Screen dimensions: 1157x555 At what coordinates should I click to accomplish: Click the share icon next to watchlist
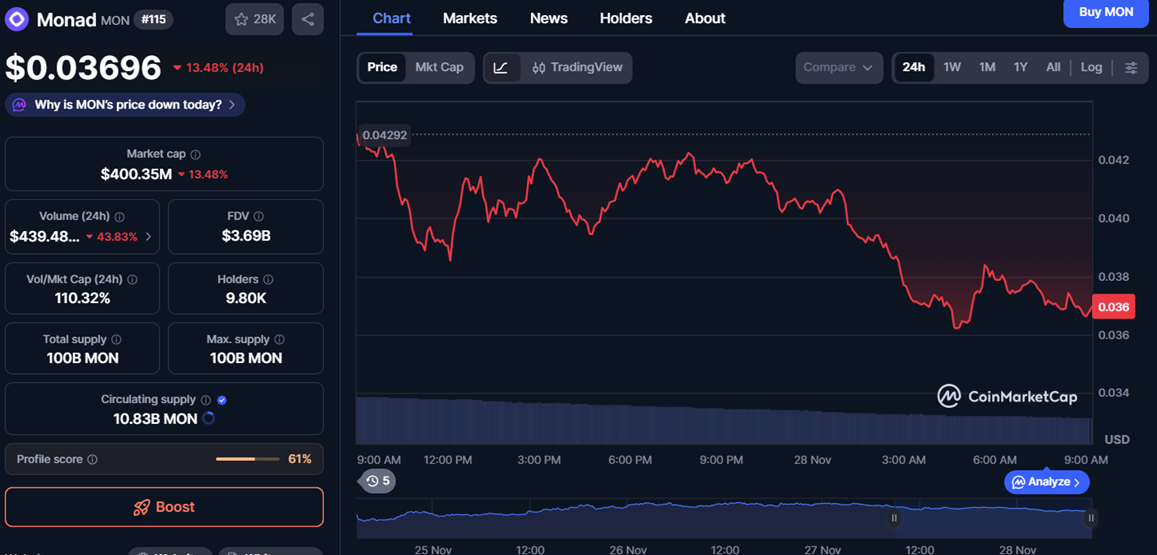pyautogui.click(x=307, y=19)
